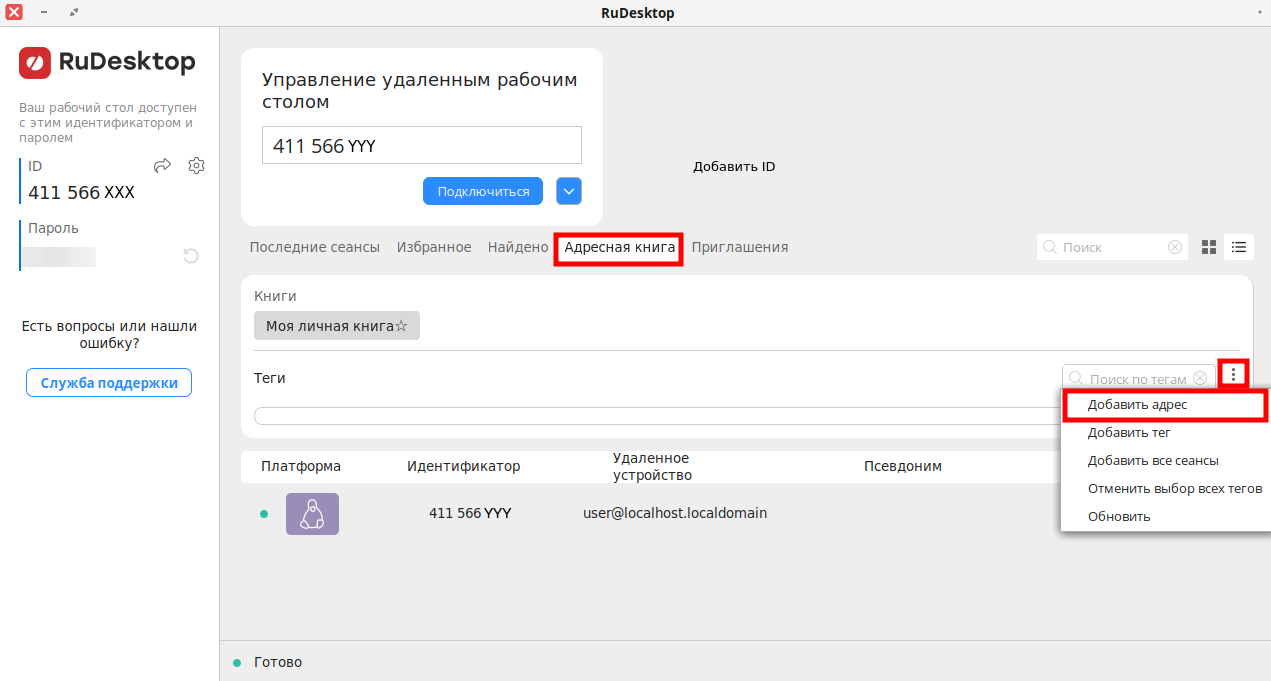
Task: Open the Последние сеансы tab
Action: coord(315,247)
